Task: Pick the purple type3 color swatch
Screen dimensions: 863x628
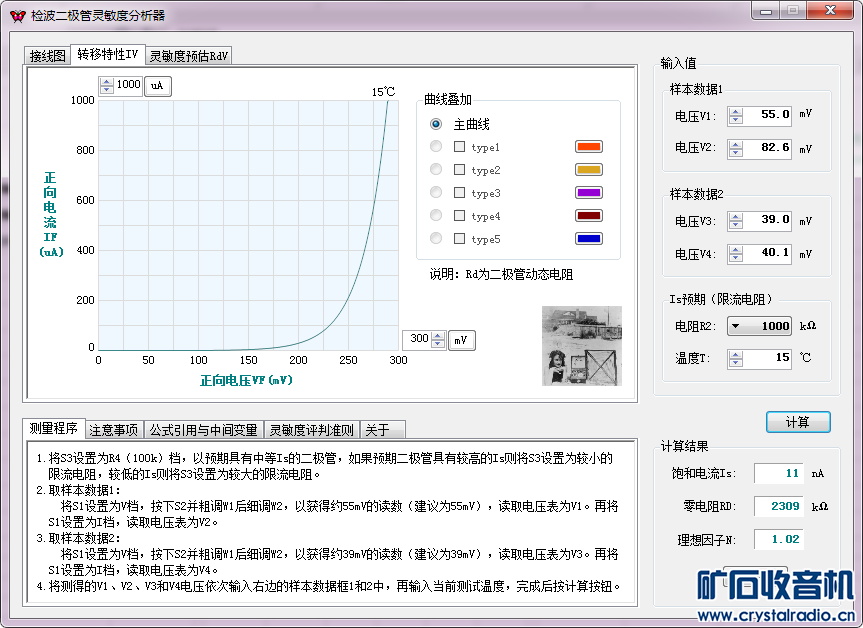Action: click(x=589, y=193)
